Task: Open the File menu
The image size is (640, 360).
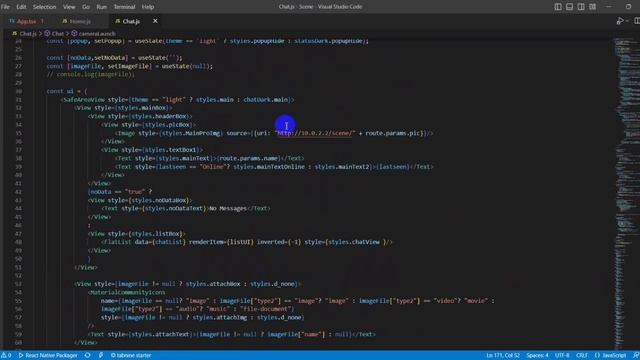Action: (5, 7)
